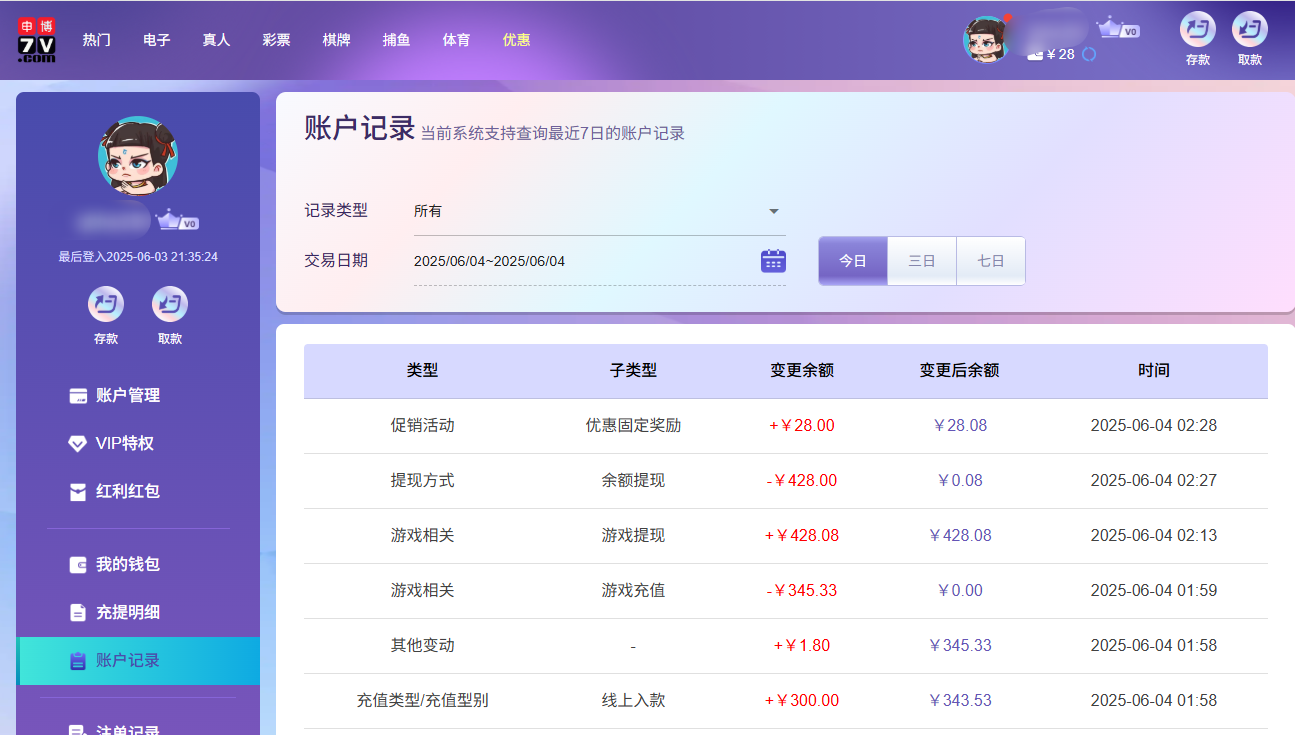Viewport: 1295px width, 735px height.
Task: Switch the date filter to 七日
Action: click(x=989, y=260)
